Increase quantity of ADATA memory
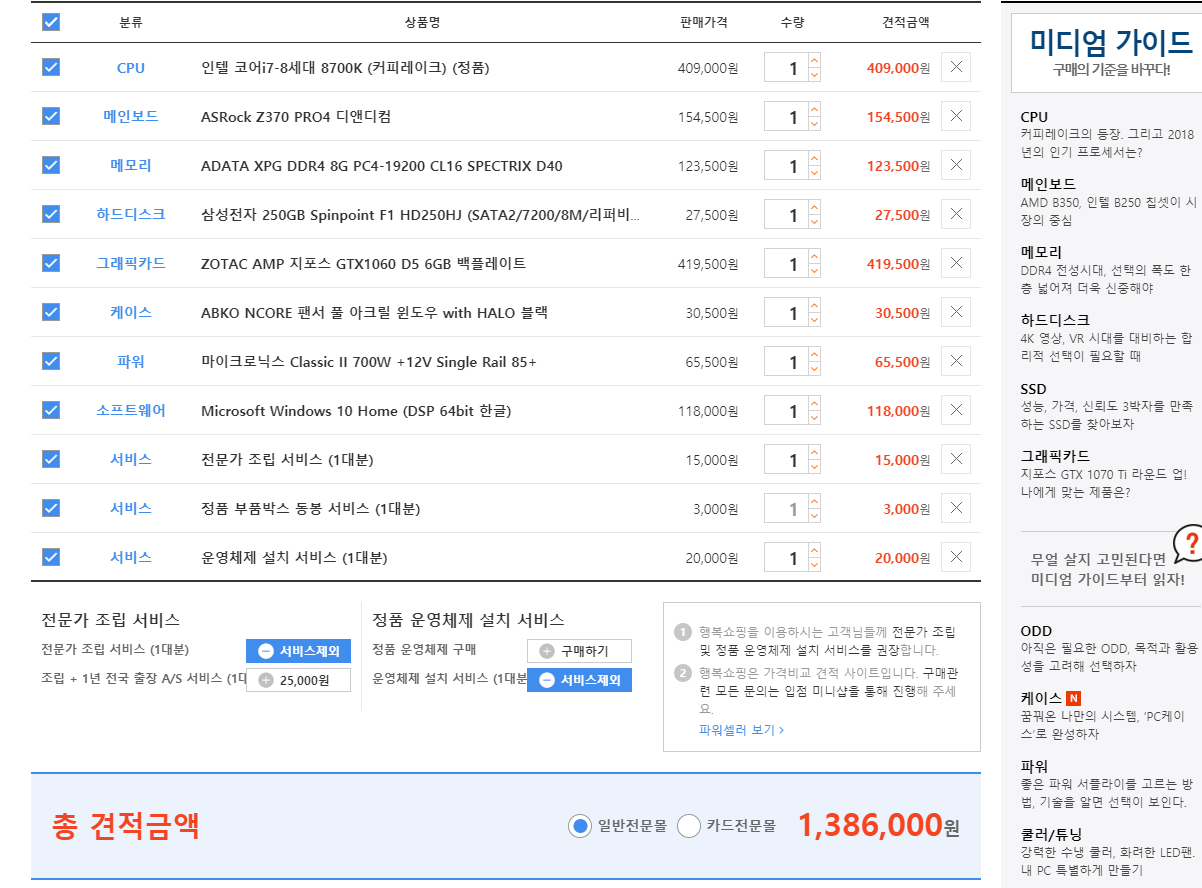The height and width of the screenshot is (888, 1202). click(814, 159)
